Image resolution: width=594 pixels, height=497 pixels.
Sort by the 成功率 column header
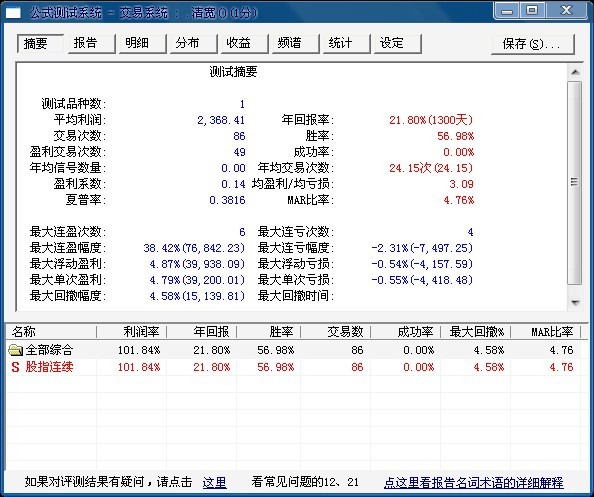click(x=406, y=332)
